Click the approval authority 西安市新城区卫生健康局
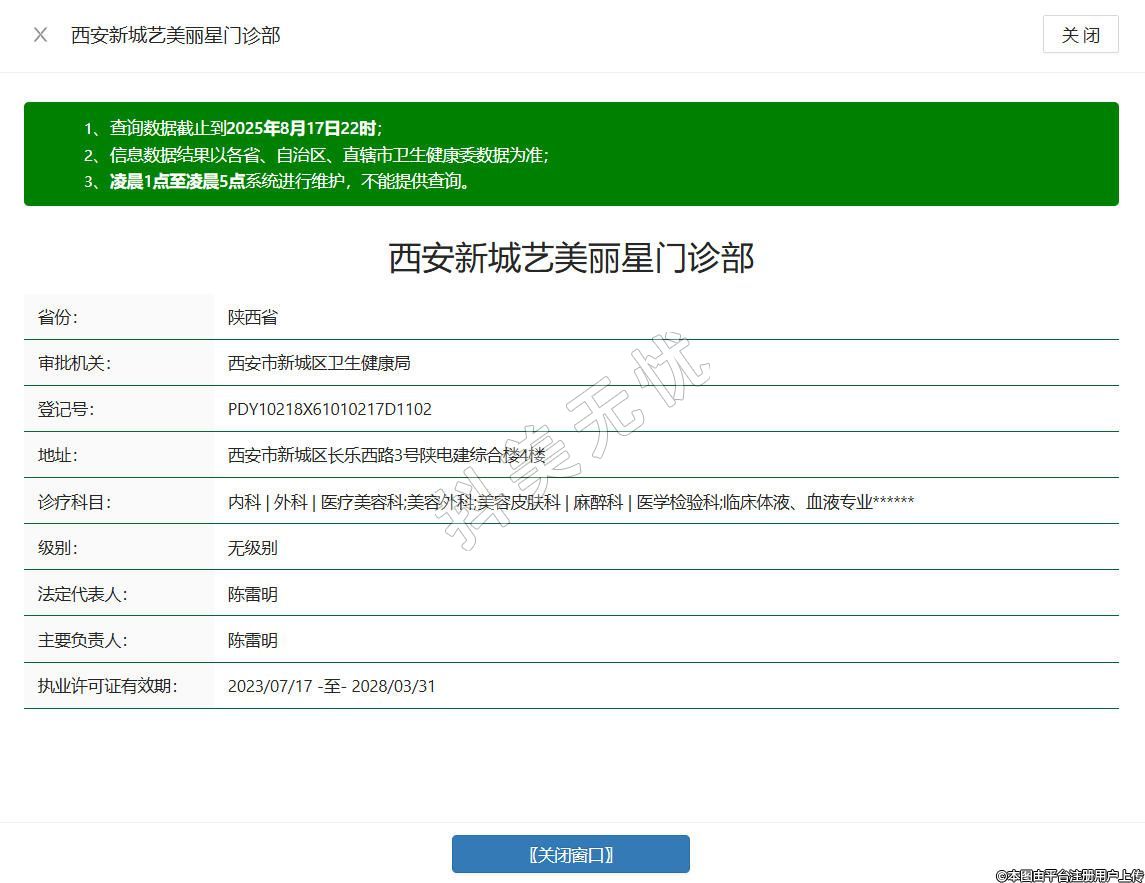 coord(319,363)
